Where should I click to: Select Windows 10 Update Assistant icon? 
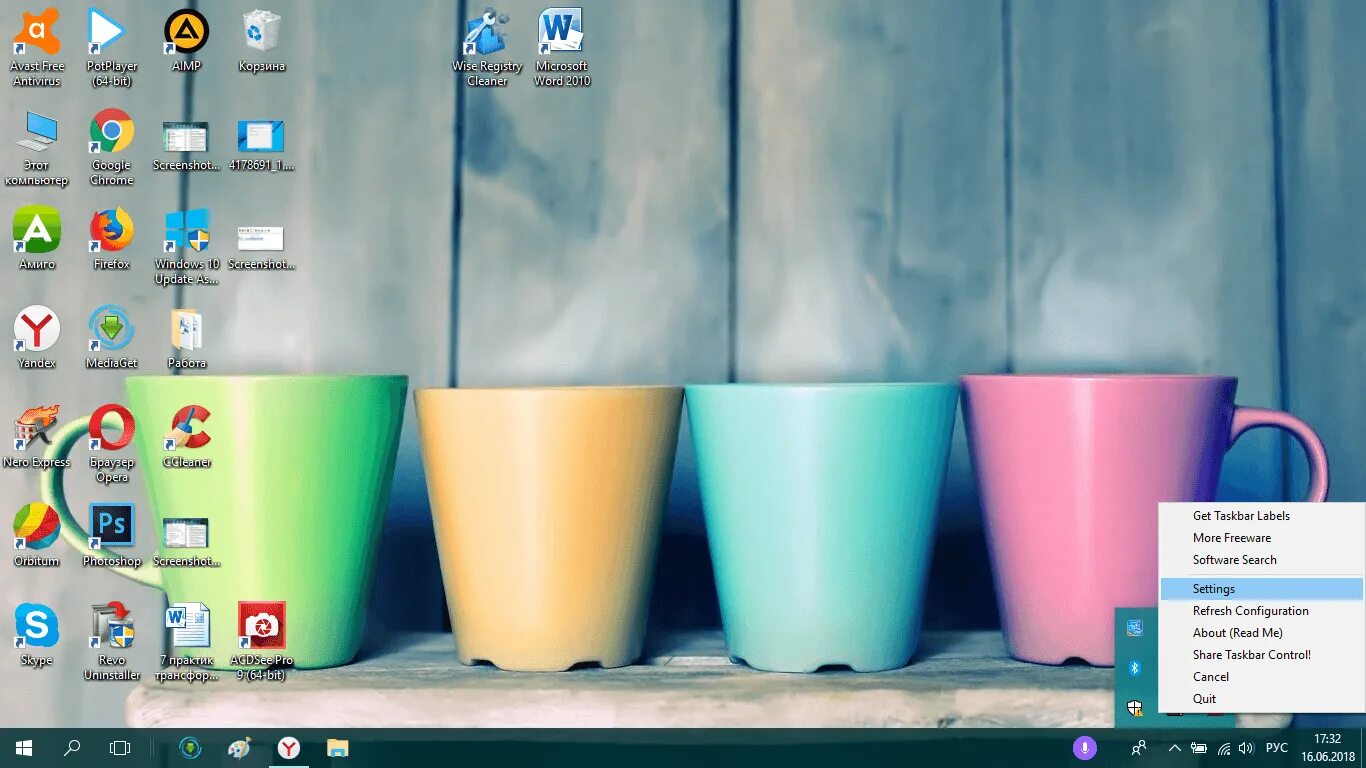(187, 246)
